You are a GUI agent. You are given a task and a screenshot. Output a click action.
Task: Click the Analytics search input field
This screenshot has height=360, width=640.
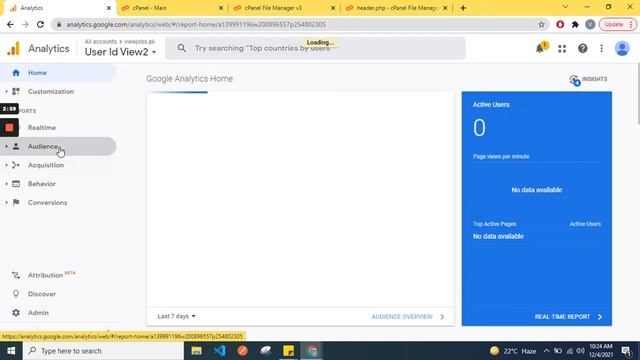[315, 48]
